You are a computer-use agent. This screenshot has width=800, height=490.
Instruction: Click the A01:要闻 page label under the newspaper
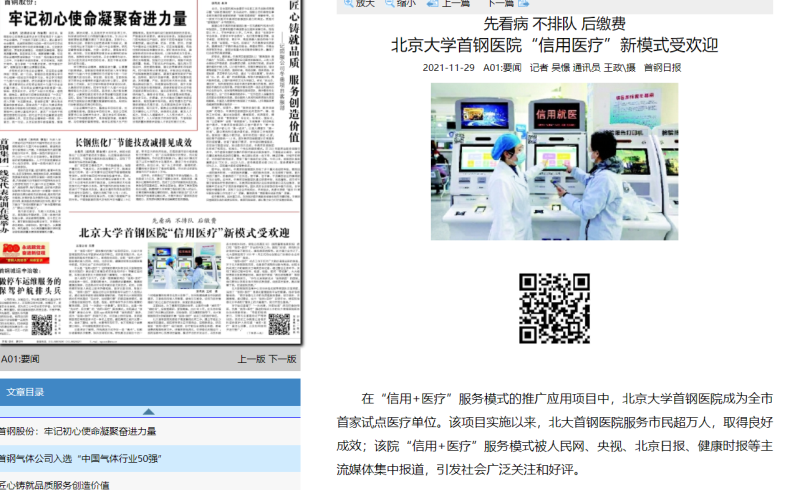[20, 359]
